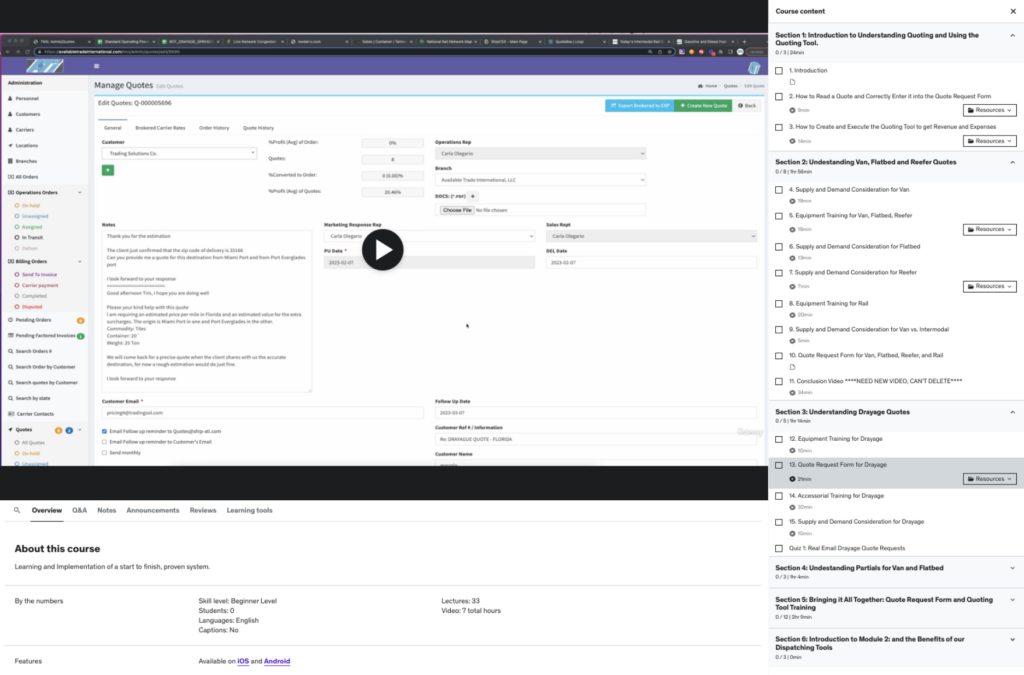Switch to the Q&A tab

(79, 510)
